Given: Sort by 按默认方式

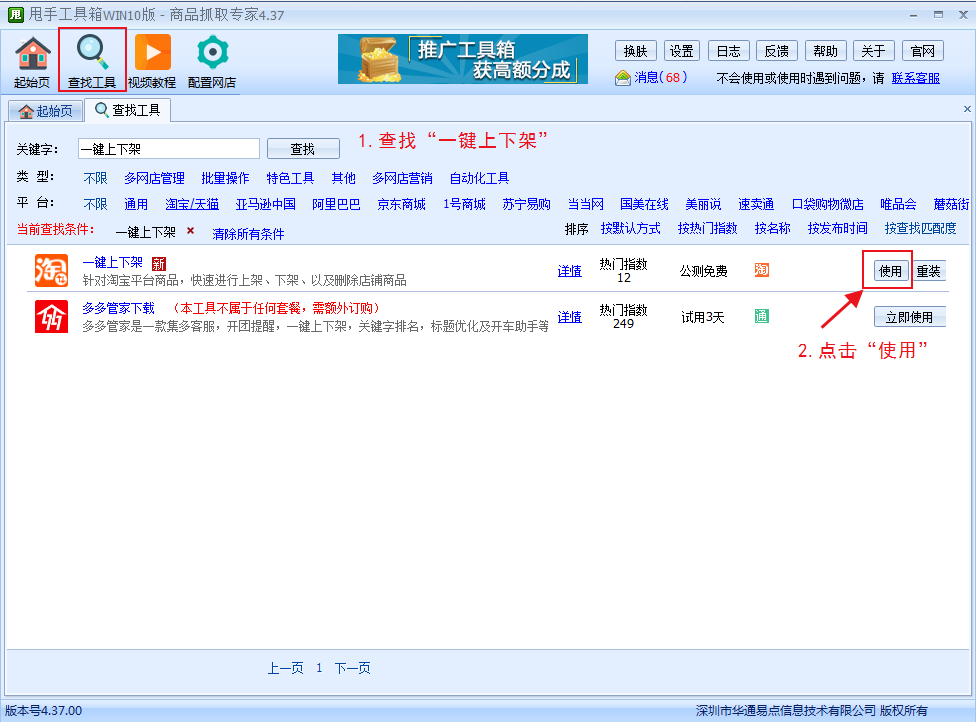Looking at the screenshot, I should click(x=631, y=228).
